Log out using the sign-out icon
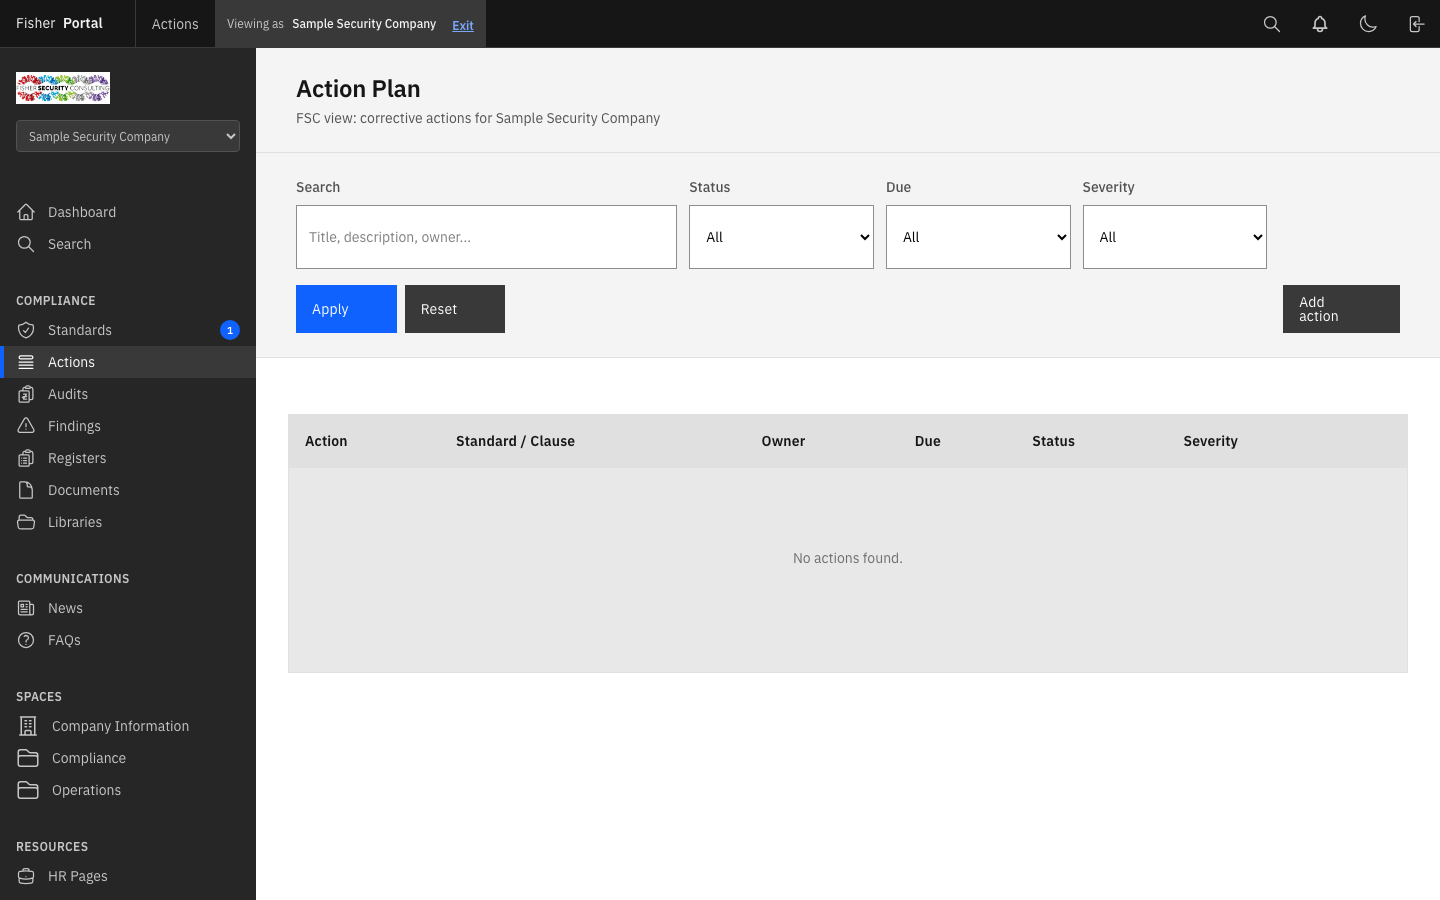The height and width of the screenshot is (900, 1440). [x=1416, y=23]
